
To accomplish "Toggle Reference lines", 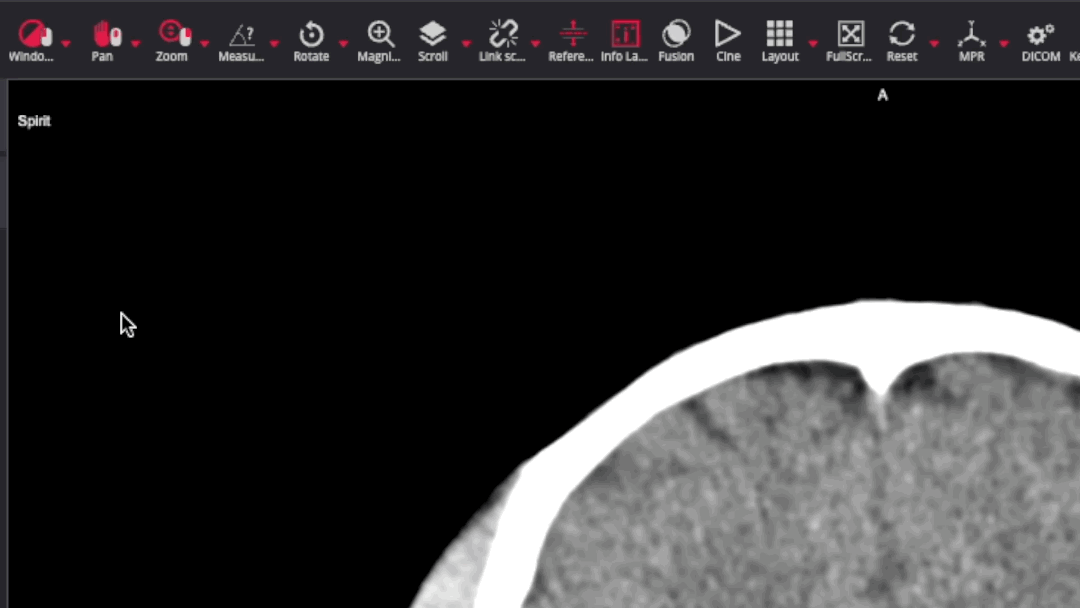I will [571, 41].
